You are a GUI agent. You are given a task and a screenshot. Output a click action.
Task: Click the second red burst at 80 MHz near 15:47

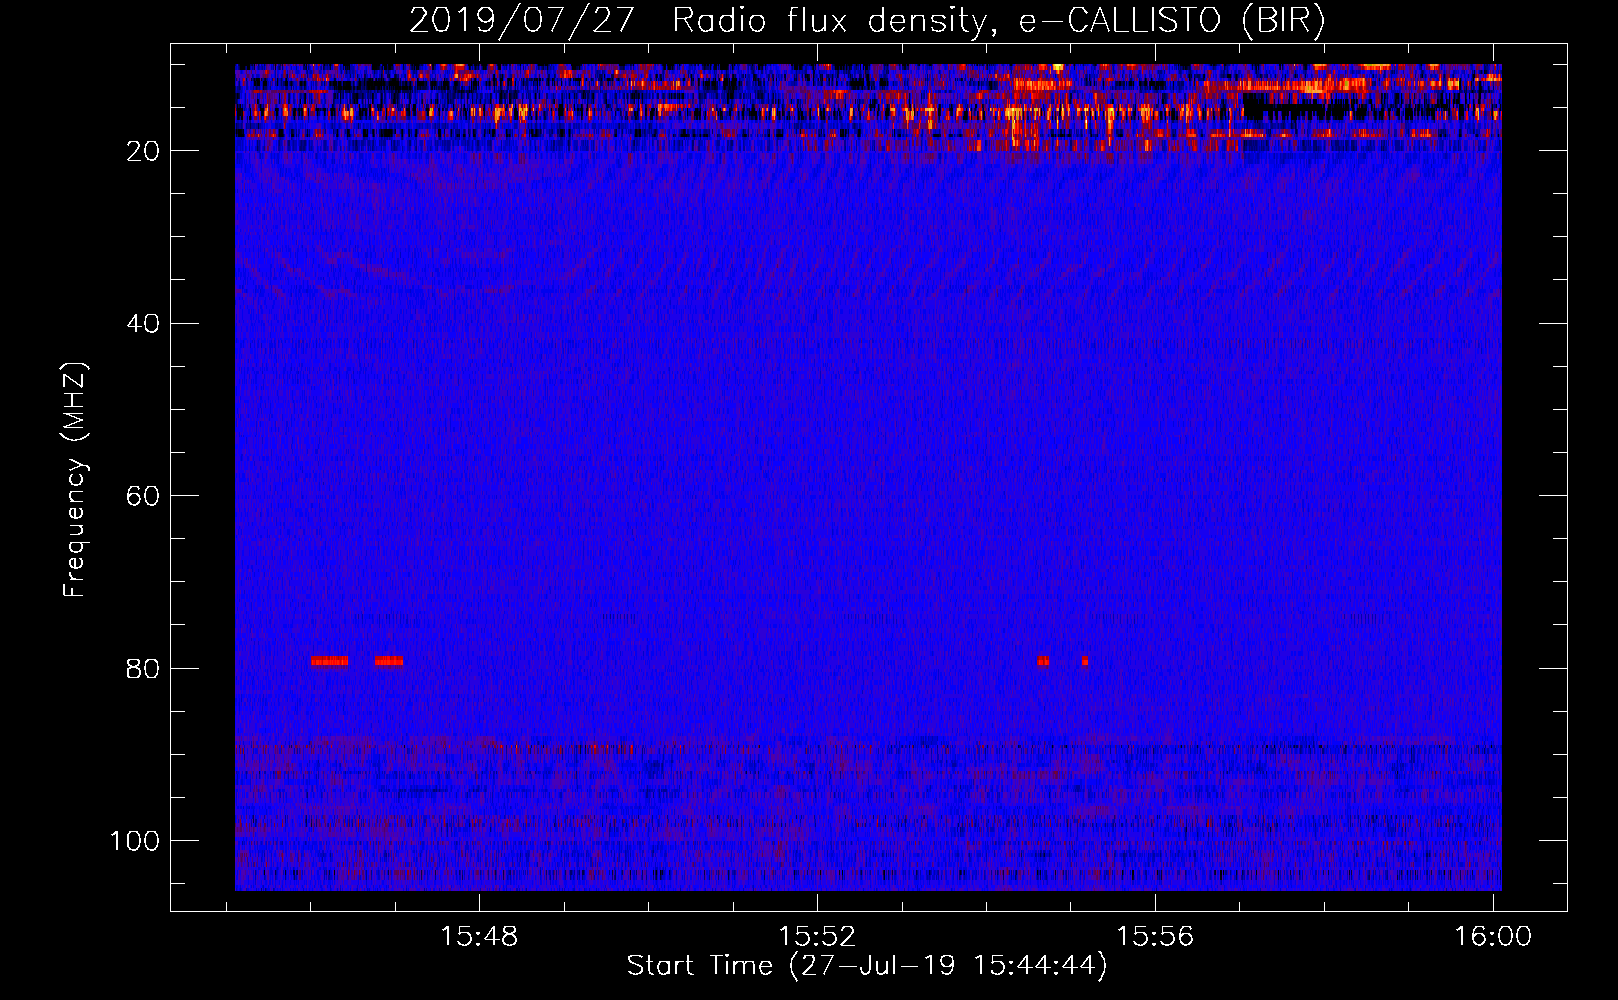click(x=389, y=661)
